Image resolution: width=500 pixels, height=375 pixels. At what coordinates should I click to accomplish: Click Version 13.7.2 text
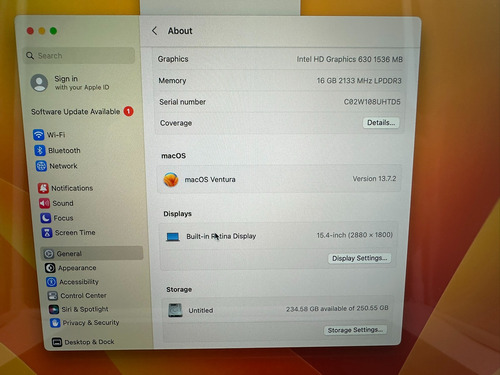pos(374,179)
